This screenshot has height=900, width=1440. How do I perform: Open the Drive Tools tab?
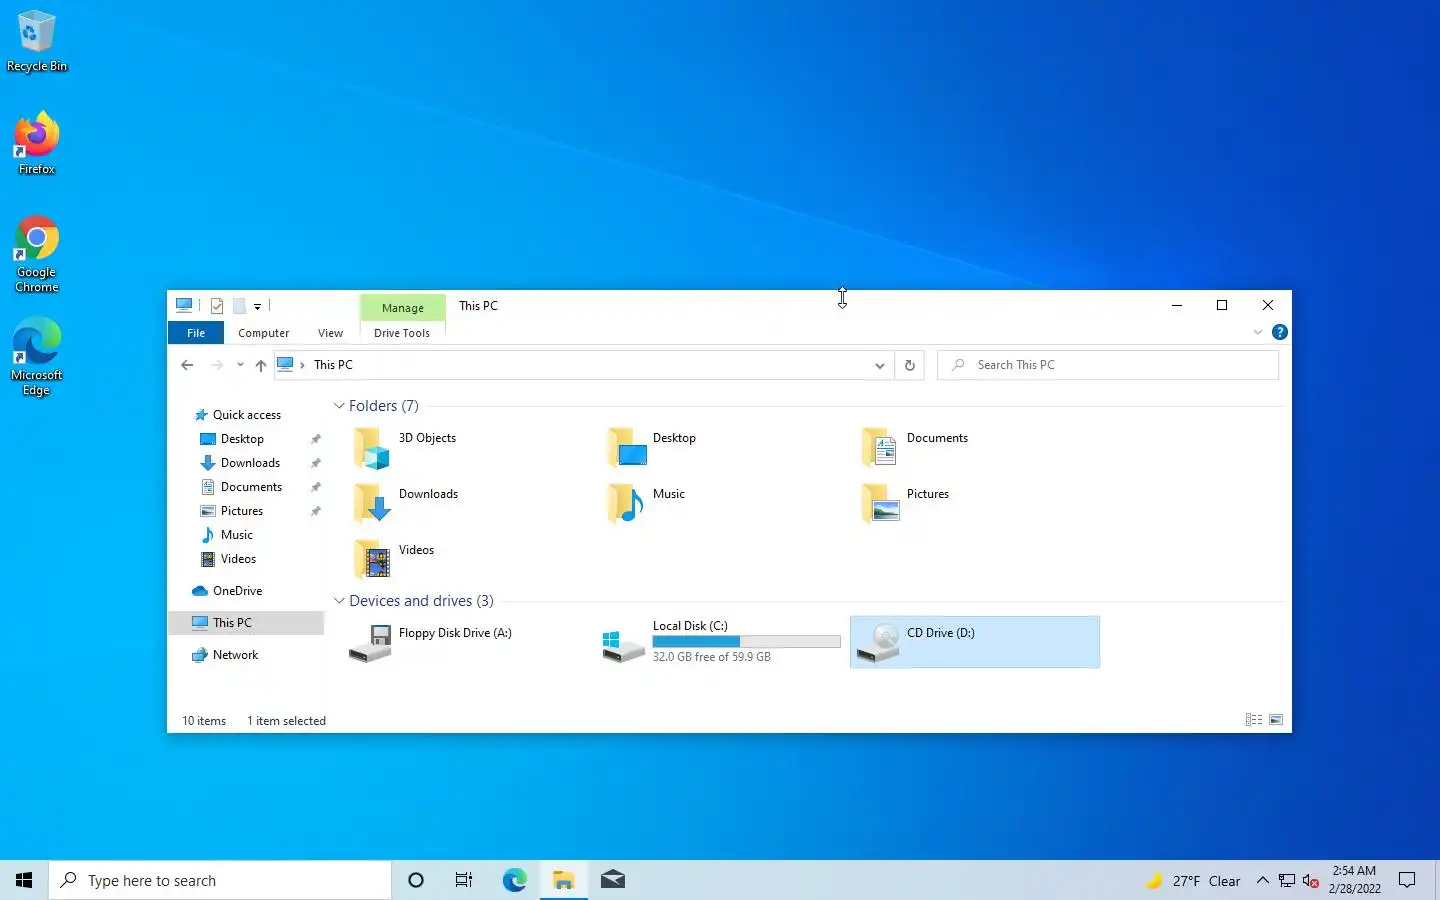coord(402,333)
